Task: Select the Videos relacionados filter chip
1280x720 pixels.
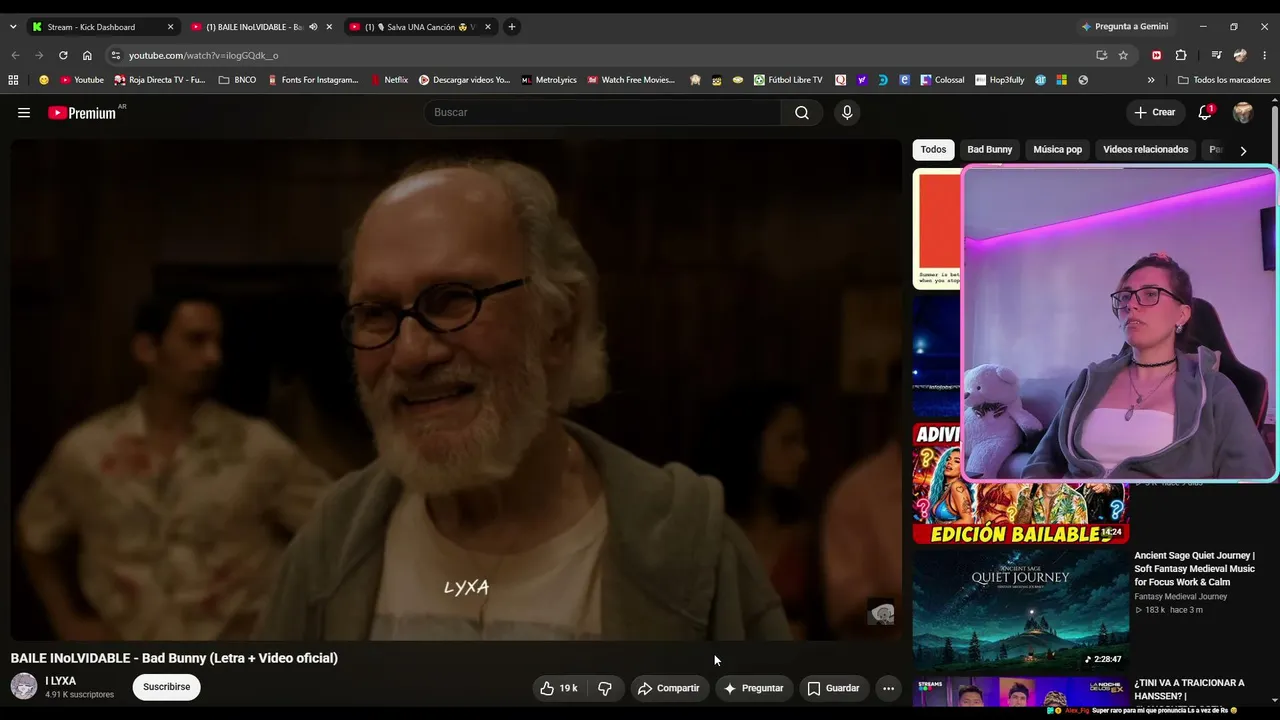Action: [x=1145, y=150]
